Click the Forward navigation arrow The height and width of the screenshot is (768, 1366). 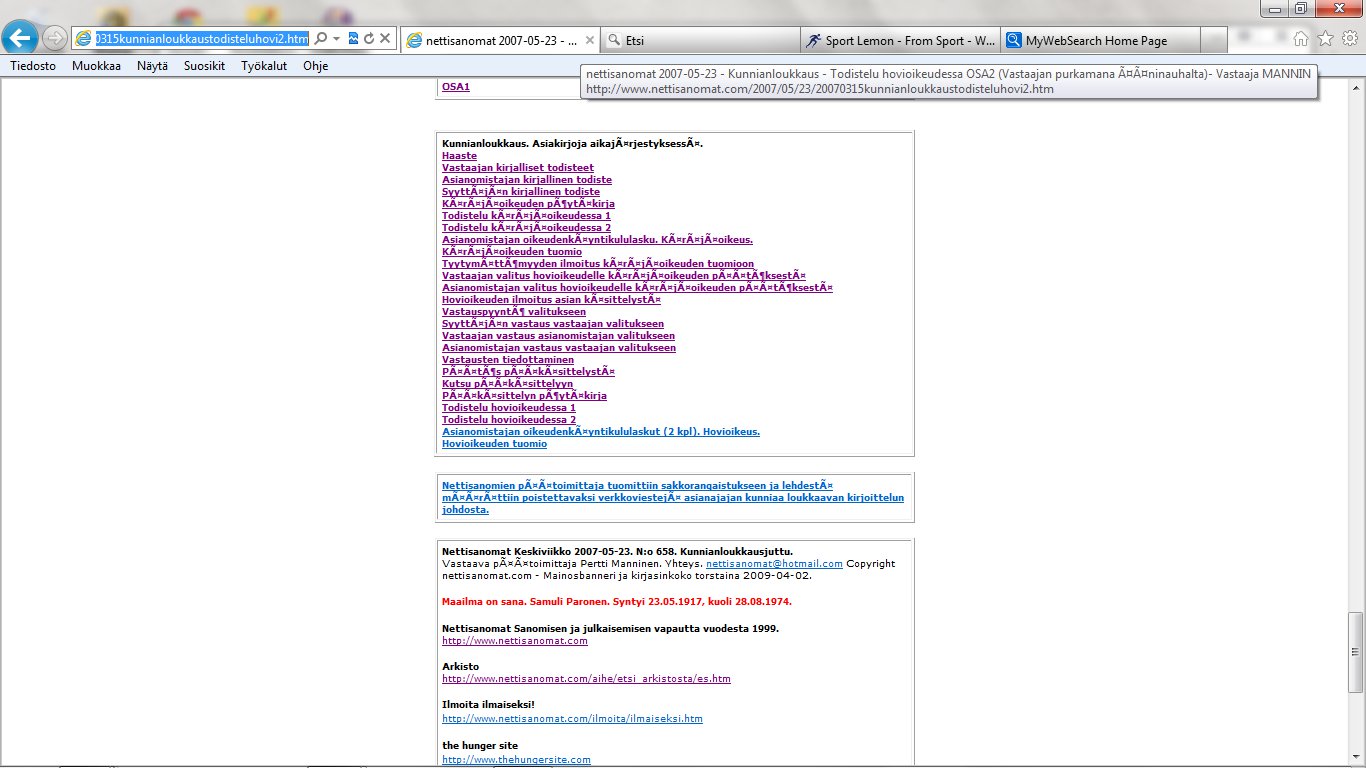(x=55, y=39)
